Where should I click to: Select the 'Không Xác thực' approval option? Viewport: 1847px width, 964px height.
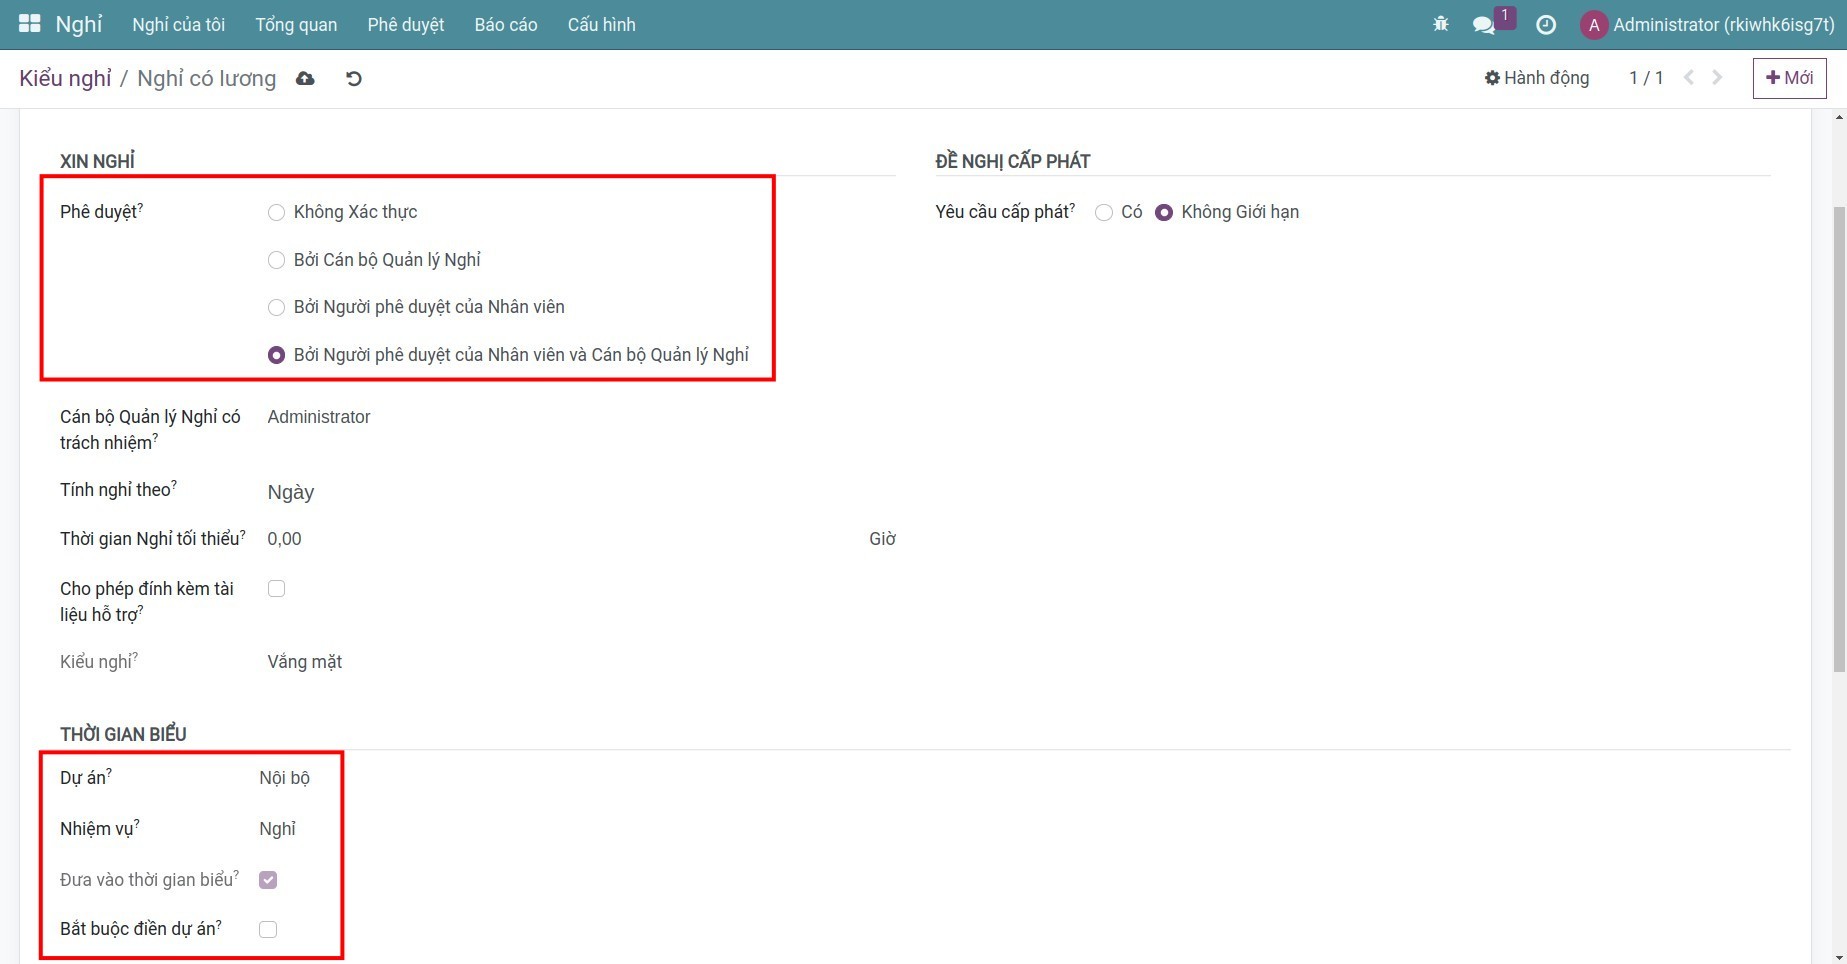277,212
